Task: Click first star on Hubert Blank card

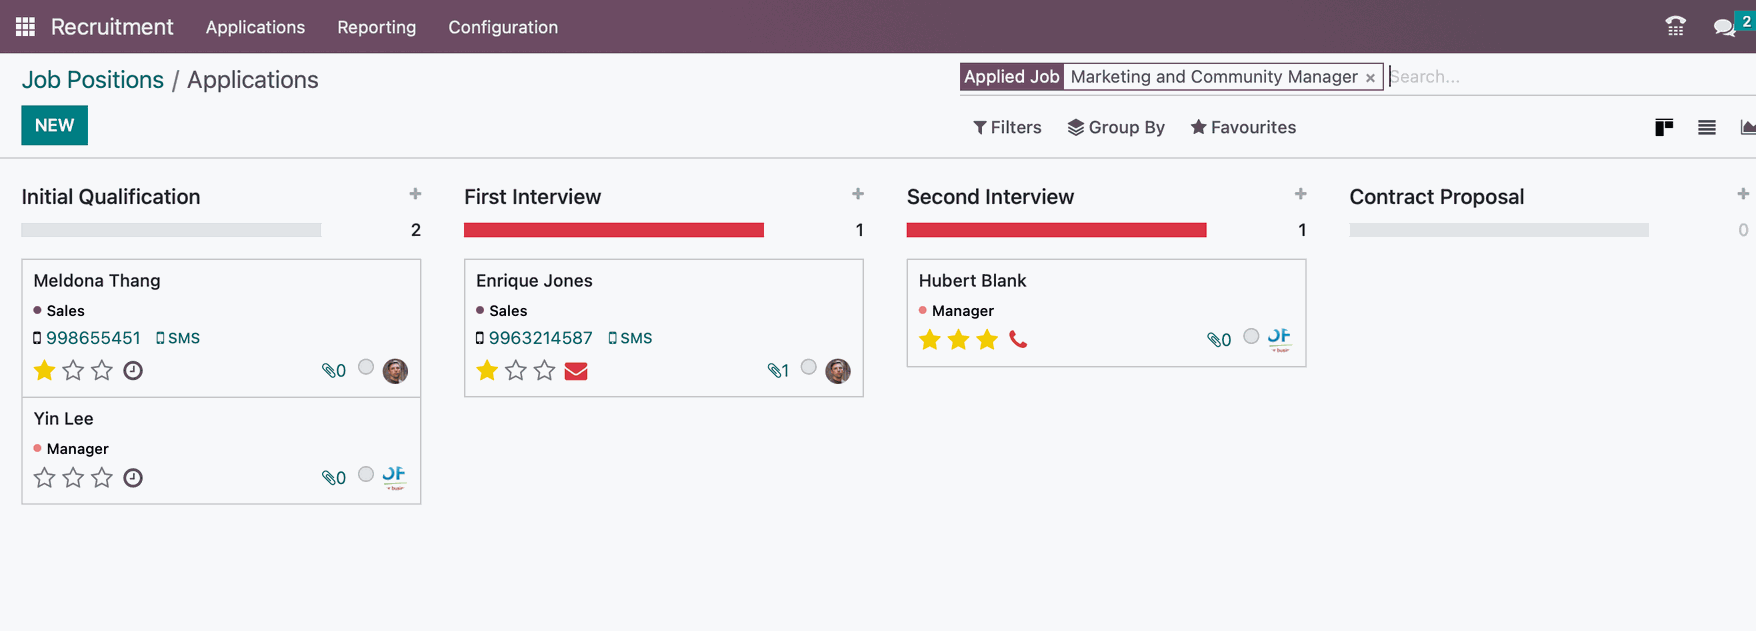Action: [x=930, y=340]
